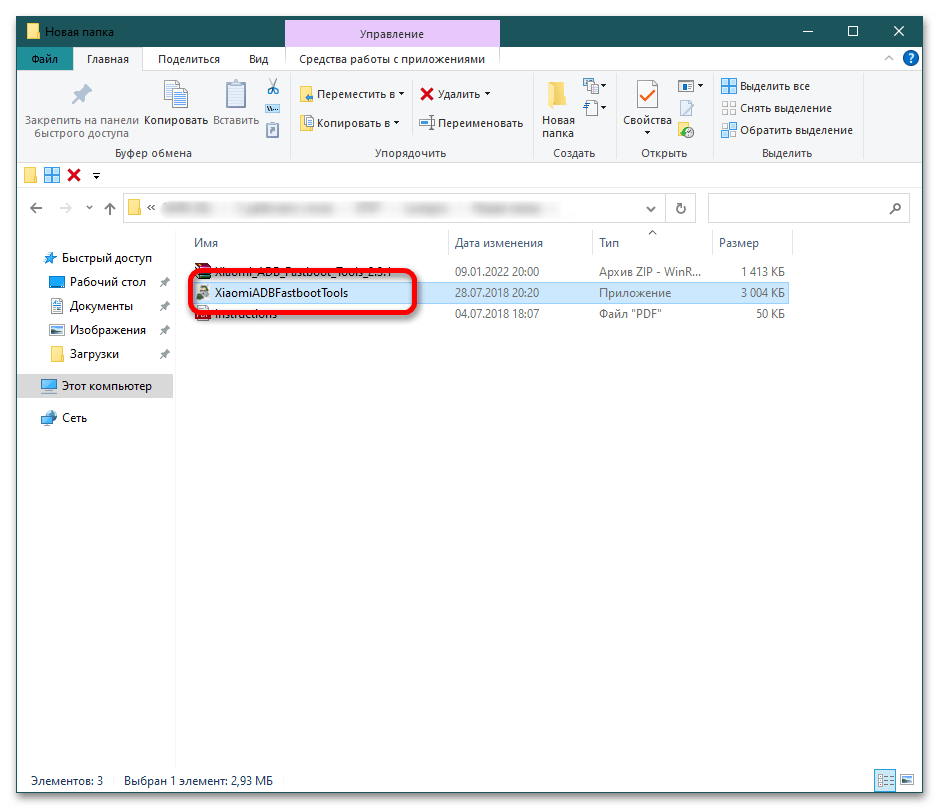Click the red X Удалить icon

(x=426, y=94)
